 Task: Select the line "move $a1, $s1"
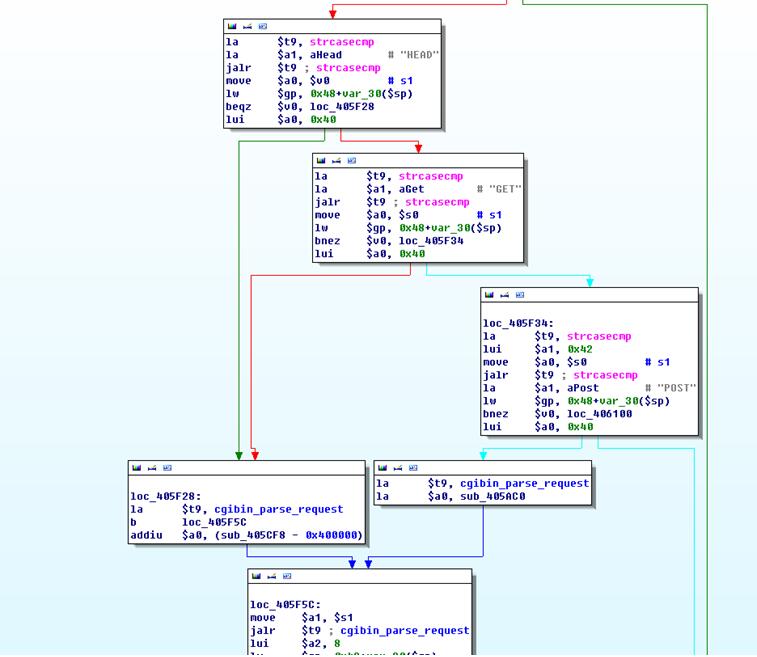(302, 617)
